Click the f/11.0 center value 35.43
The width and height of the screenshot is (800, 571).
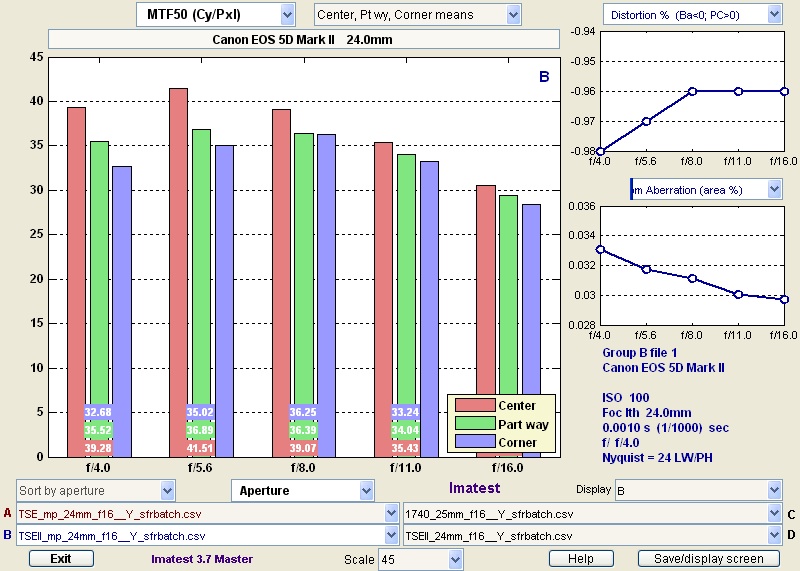tap(405, 448)
